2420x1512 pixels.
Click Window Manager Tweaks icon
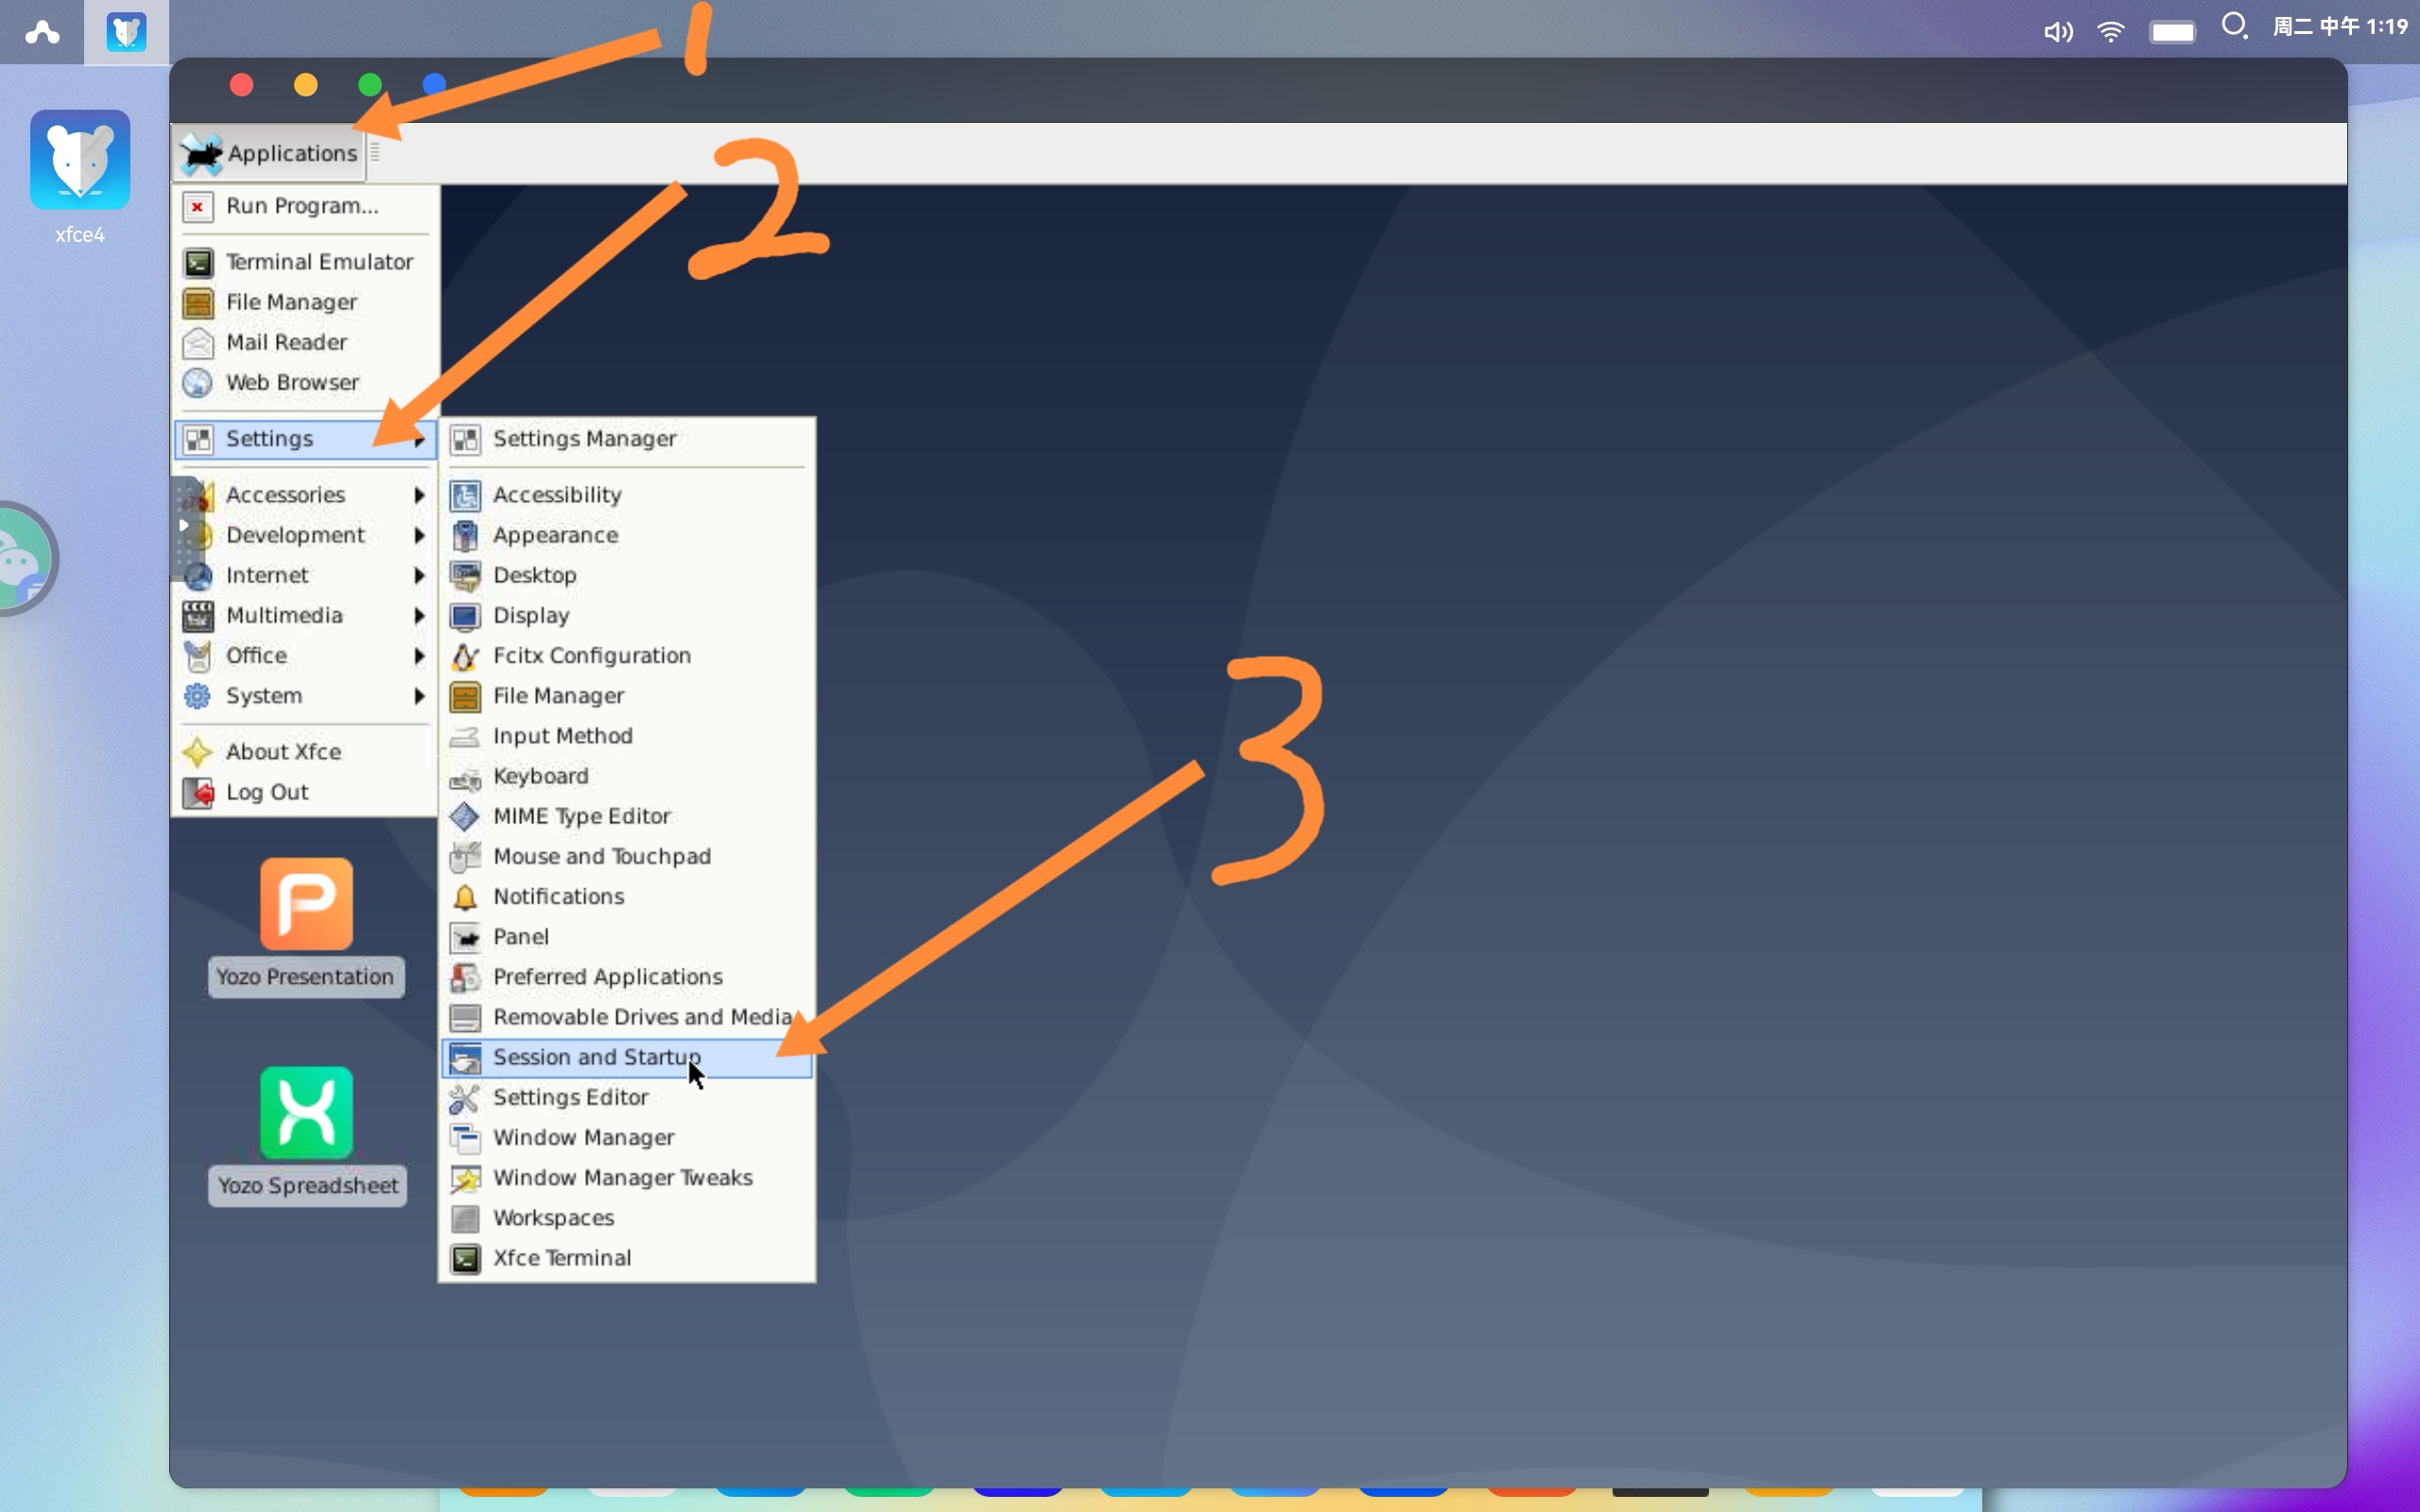pyautogui.click(x=465, y=1178)
